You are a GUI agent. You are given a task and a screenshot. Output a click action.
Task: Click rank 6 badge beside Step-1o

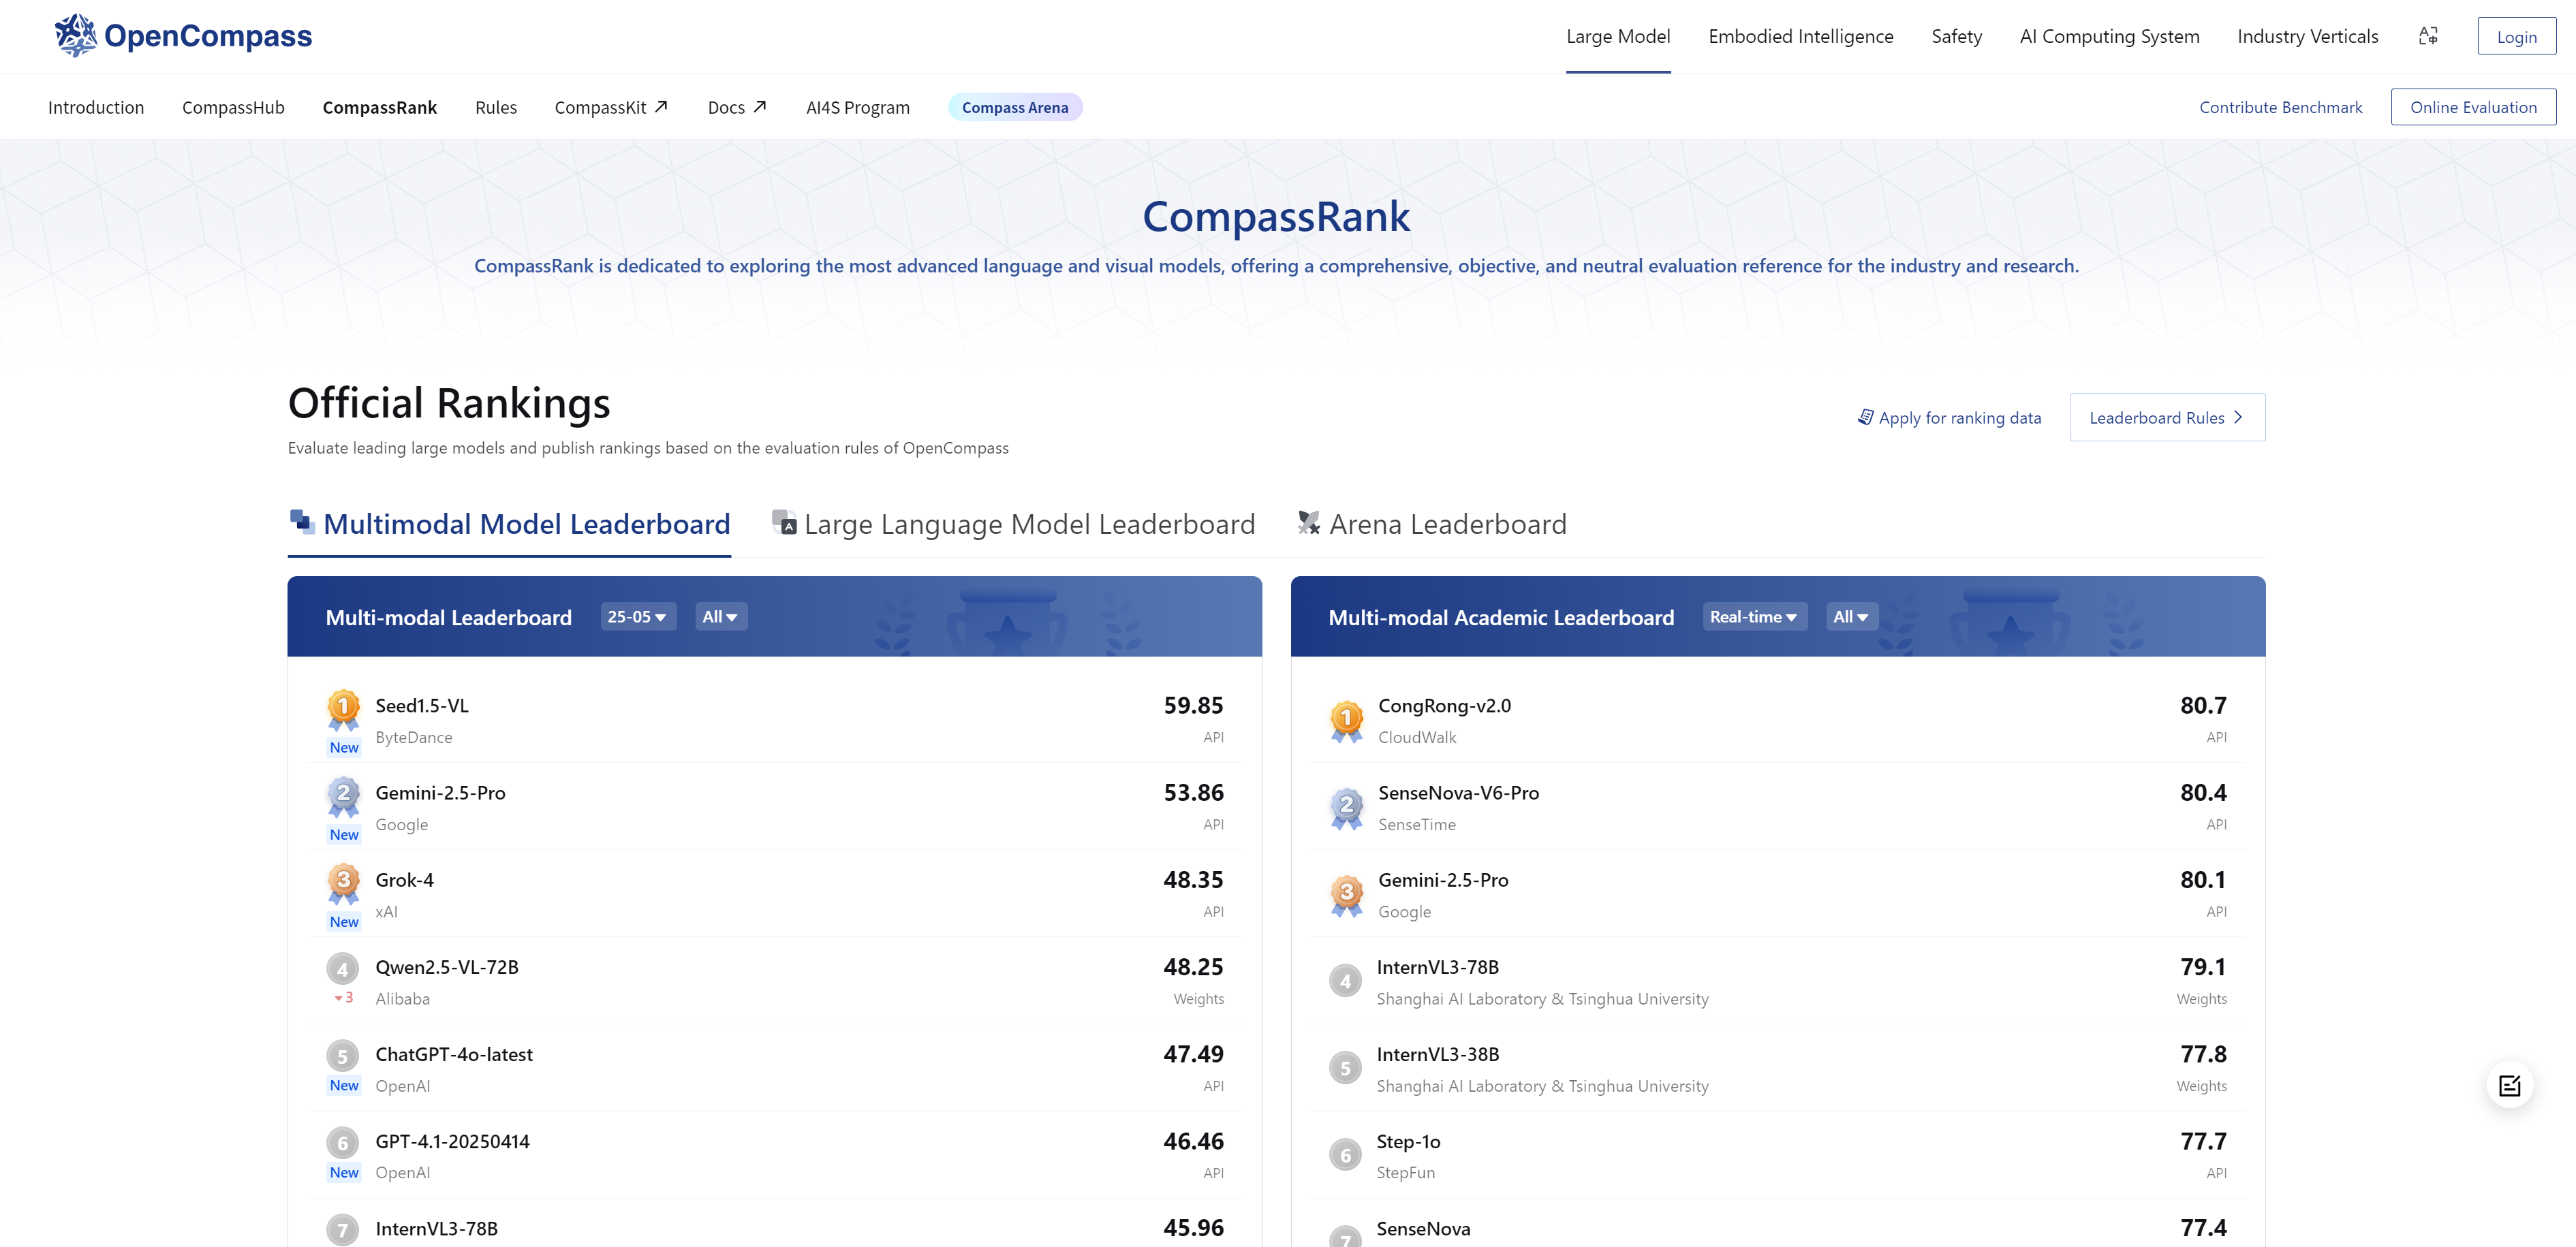(x=1345, y=1155)
